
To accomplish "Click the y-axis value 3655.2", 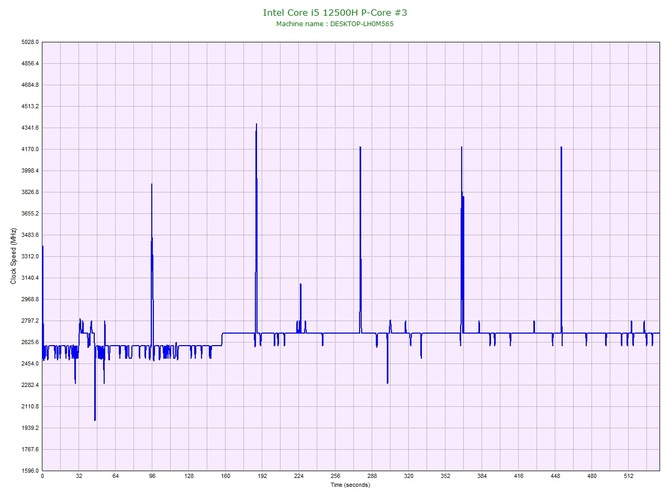I will [x=30, y=214].
